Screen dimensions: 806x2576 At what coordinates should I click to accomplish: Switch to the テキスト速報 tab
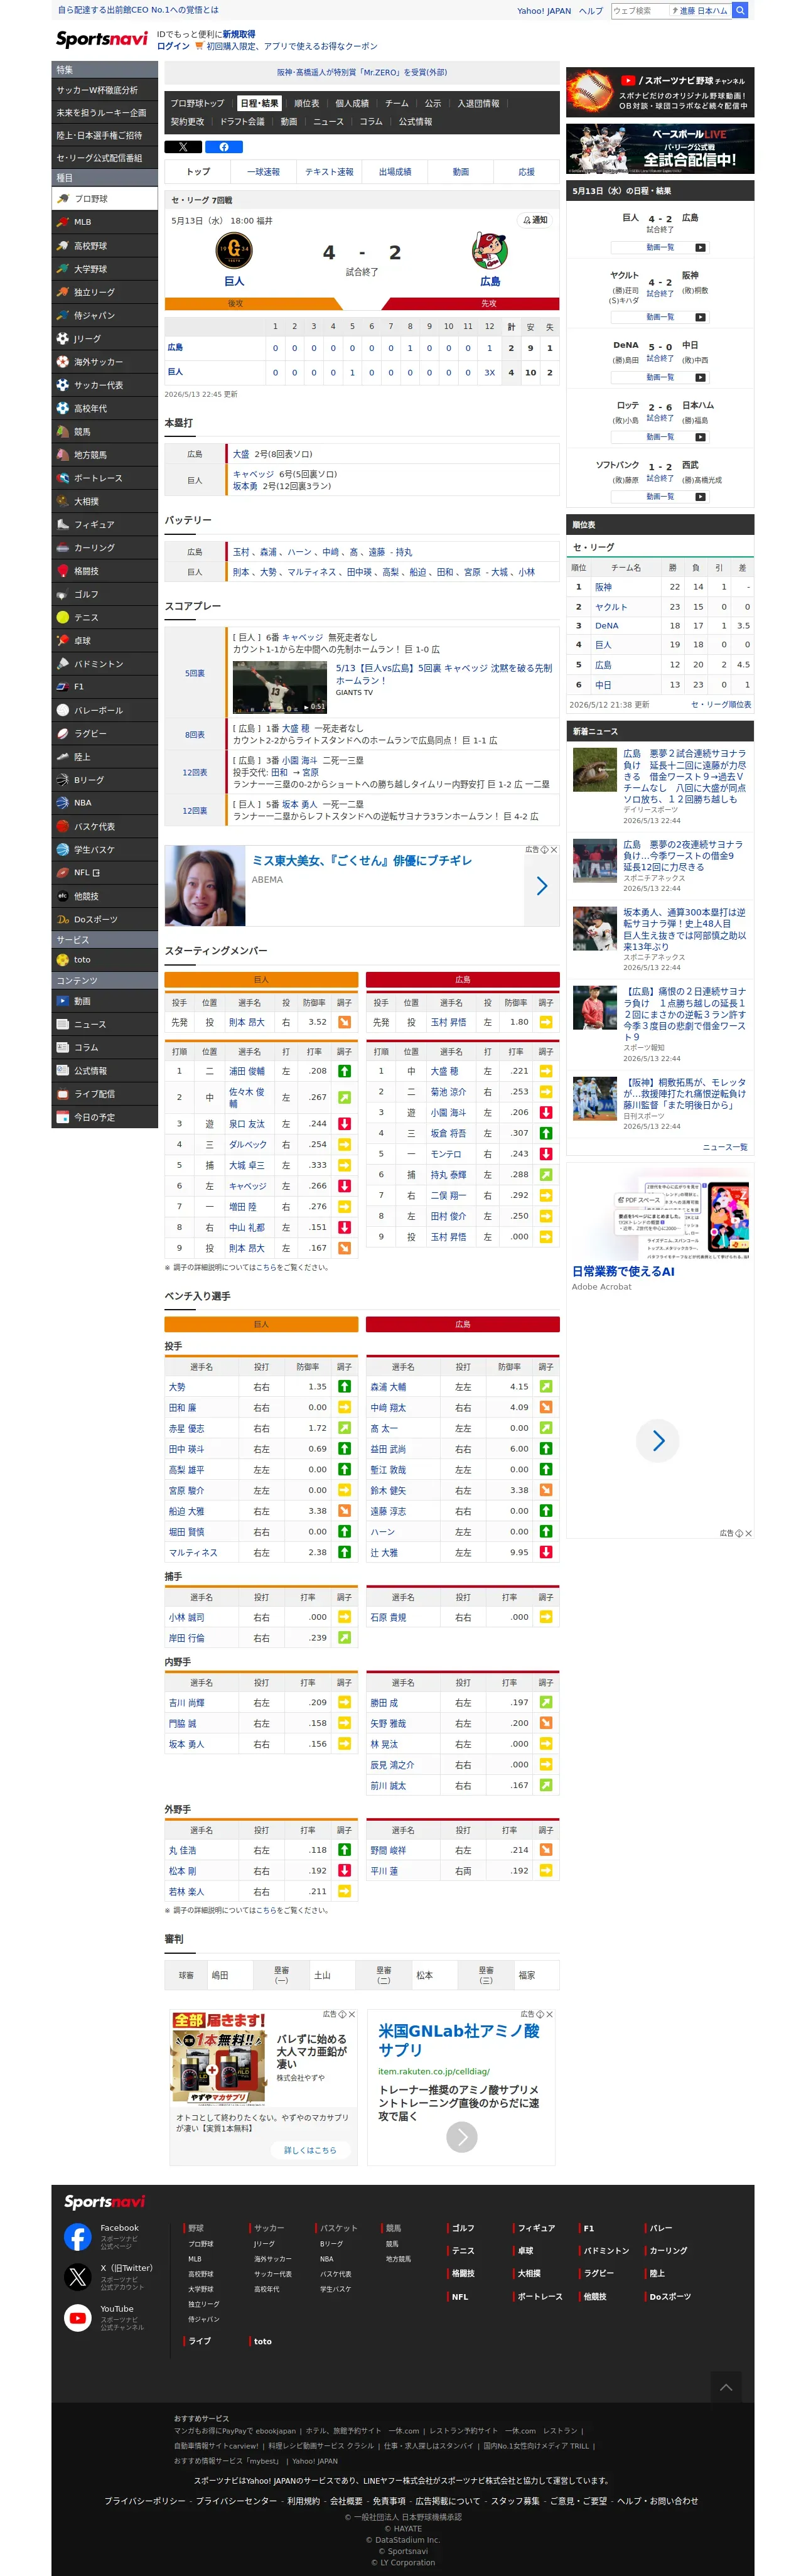[329, 172]
